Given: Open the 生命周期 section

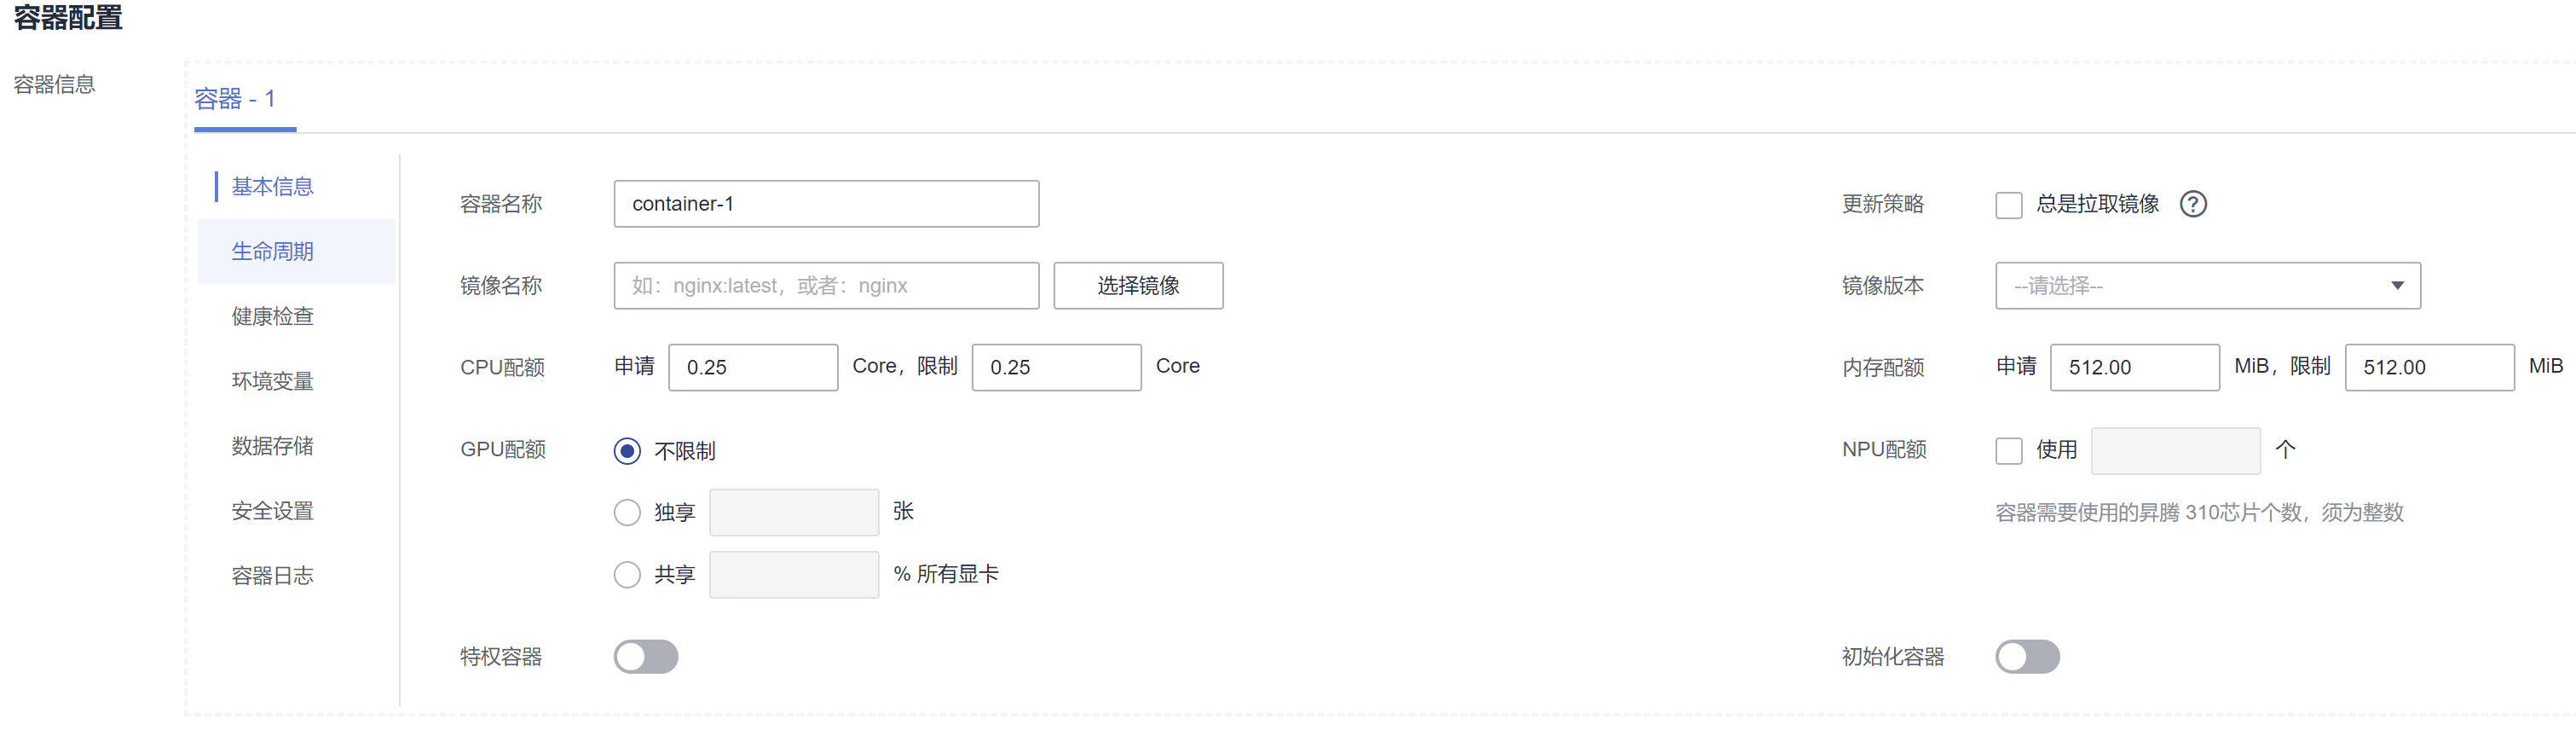Looking at the screenshot, I should (273, 251).
